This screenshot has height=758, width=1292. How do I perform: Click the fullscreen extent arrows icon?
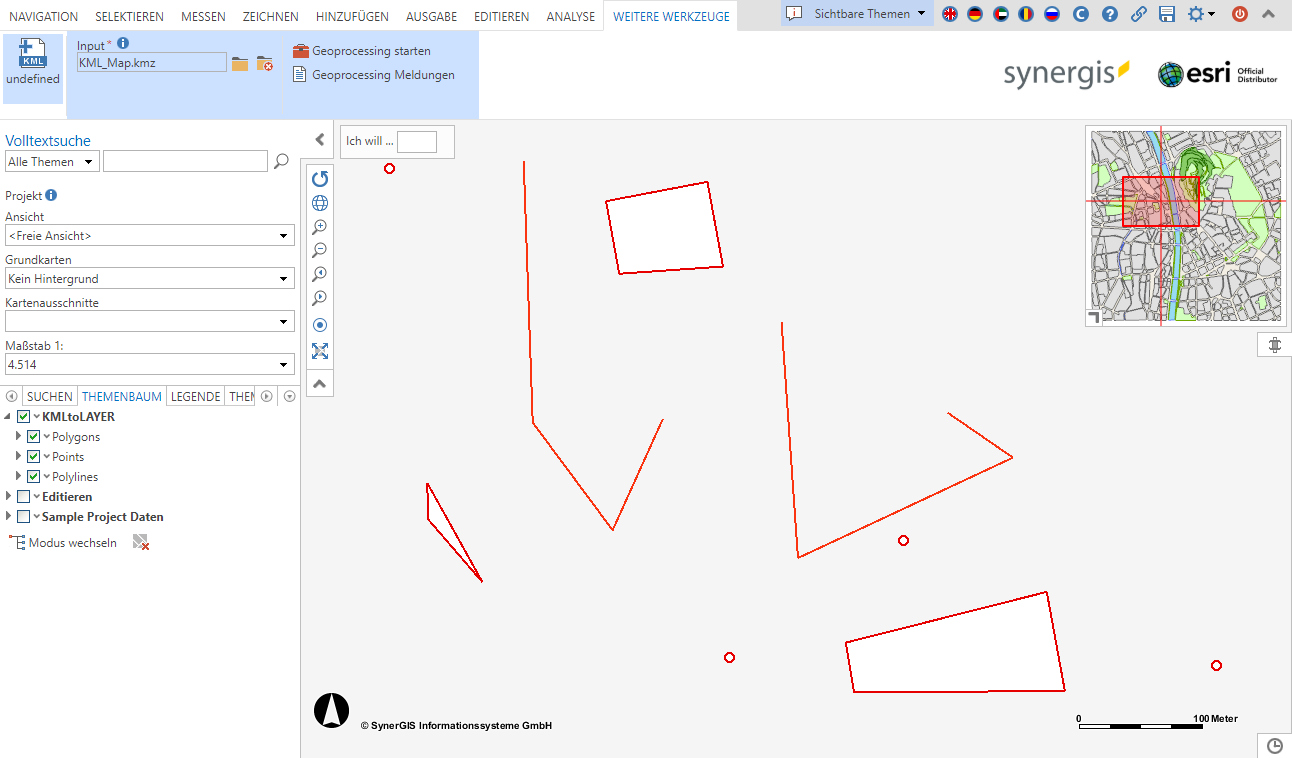[x=319, y=351]
